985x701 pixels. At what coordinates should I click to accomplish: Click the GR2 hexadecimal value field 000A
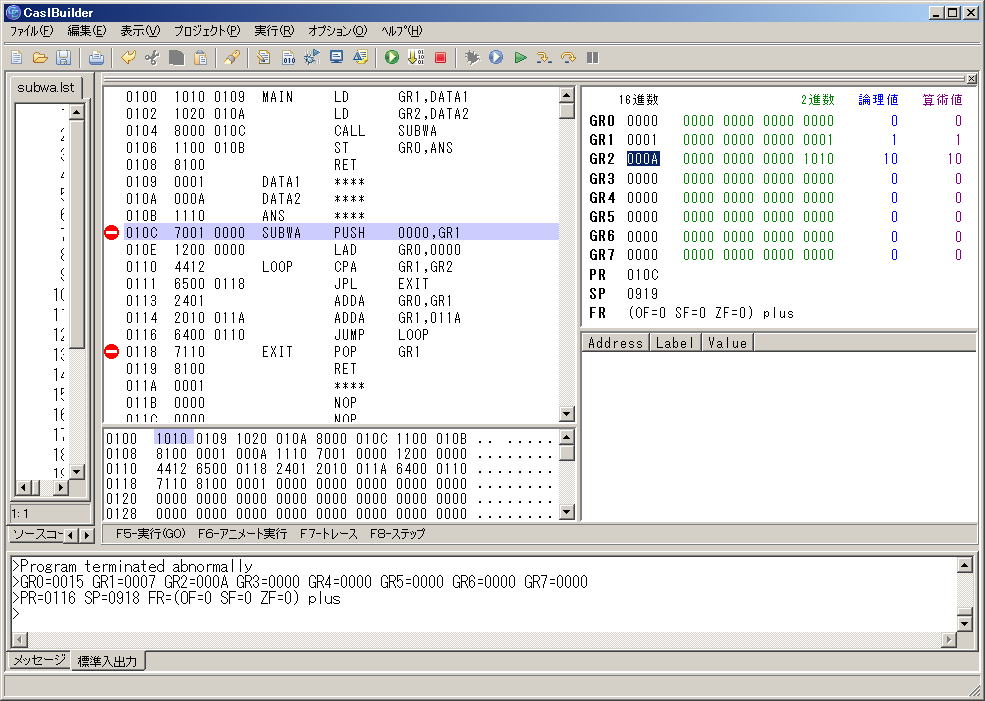(x=643, y=159)
